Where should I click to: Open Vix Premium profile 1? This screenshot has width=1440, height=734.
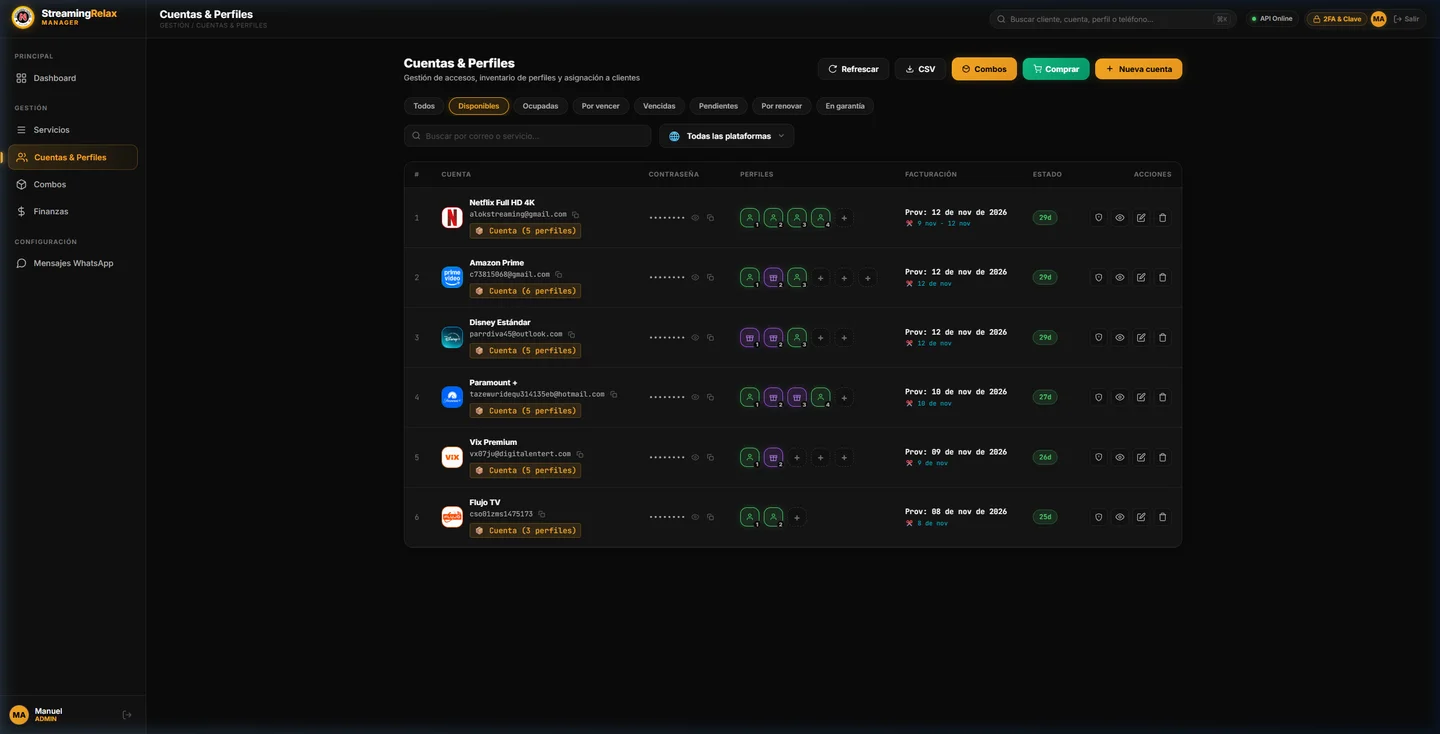(x=750, y=458)
